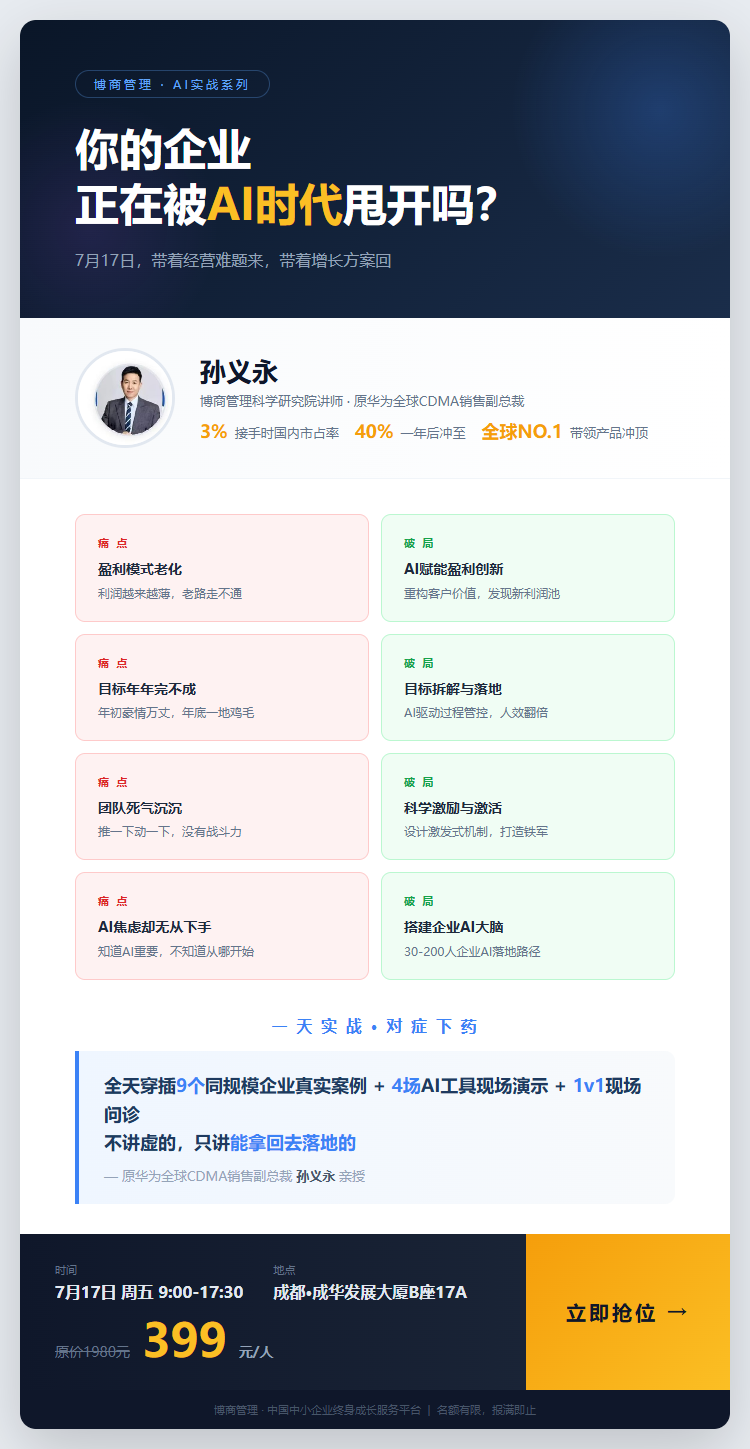Click the highlighted AI时代 text in headline
The image size is (750, 1449).
click(x=275, y=204)
